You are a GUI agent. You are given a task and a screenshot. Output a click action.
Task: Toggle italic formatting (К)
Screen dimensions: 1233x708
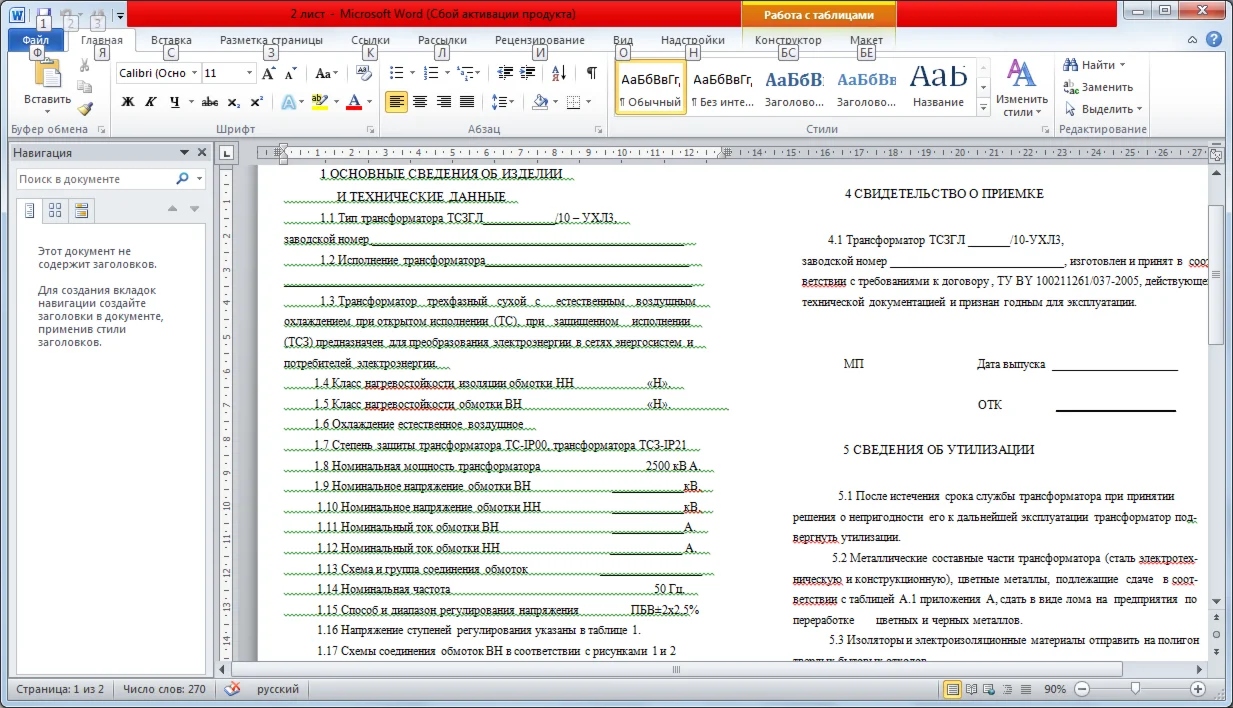[x=151, y=102]
